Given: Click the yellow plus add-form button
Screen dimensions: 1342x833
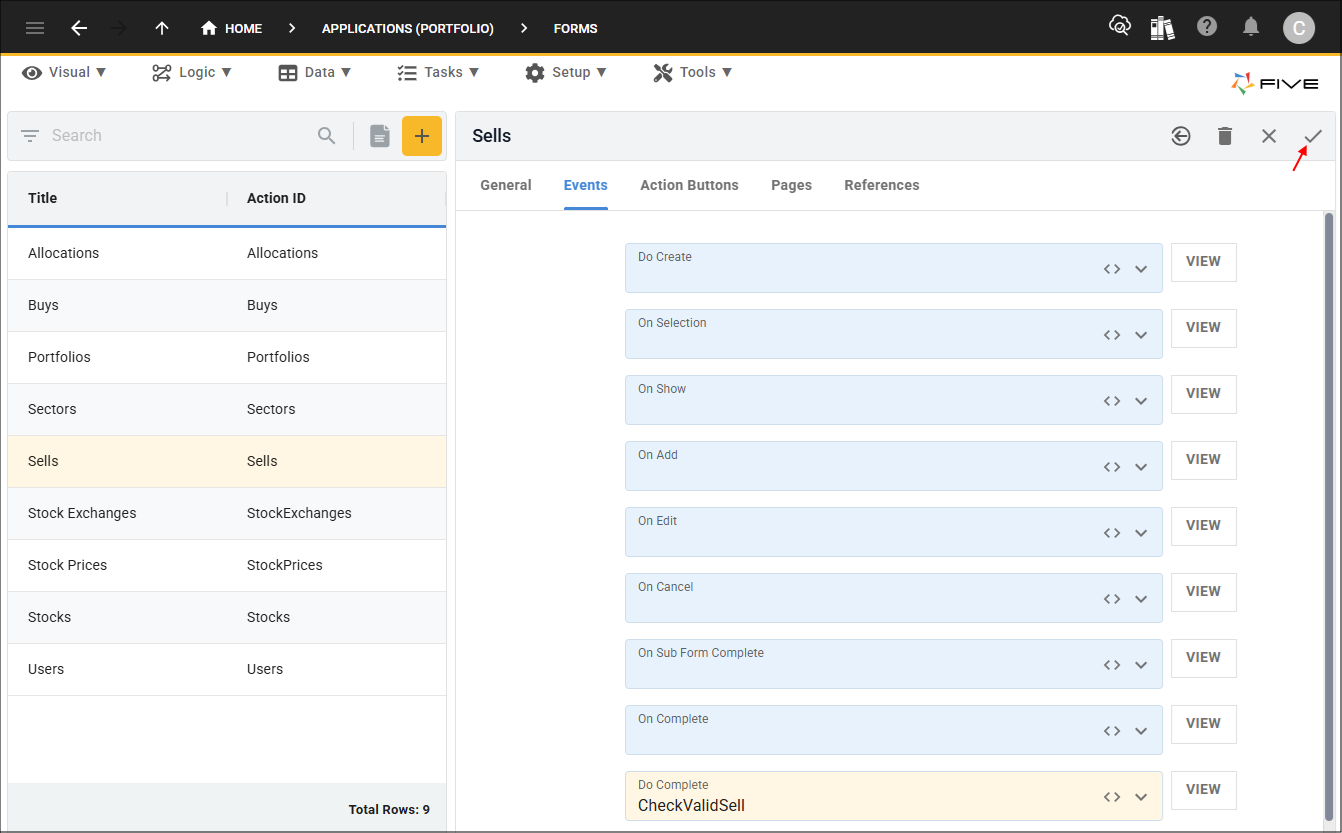Looking at the screenshot, I should [x=422, y=136].
